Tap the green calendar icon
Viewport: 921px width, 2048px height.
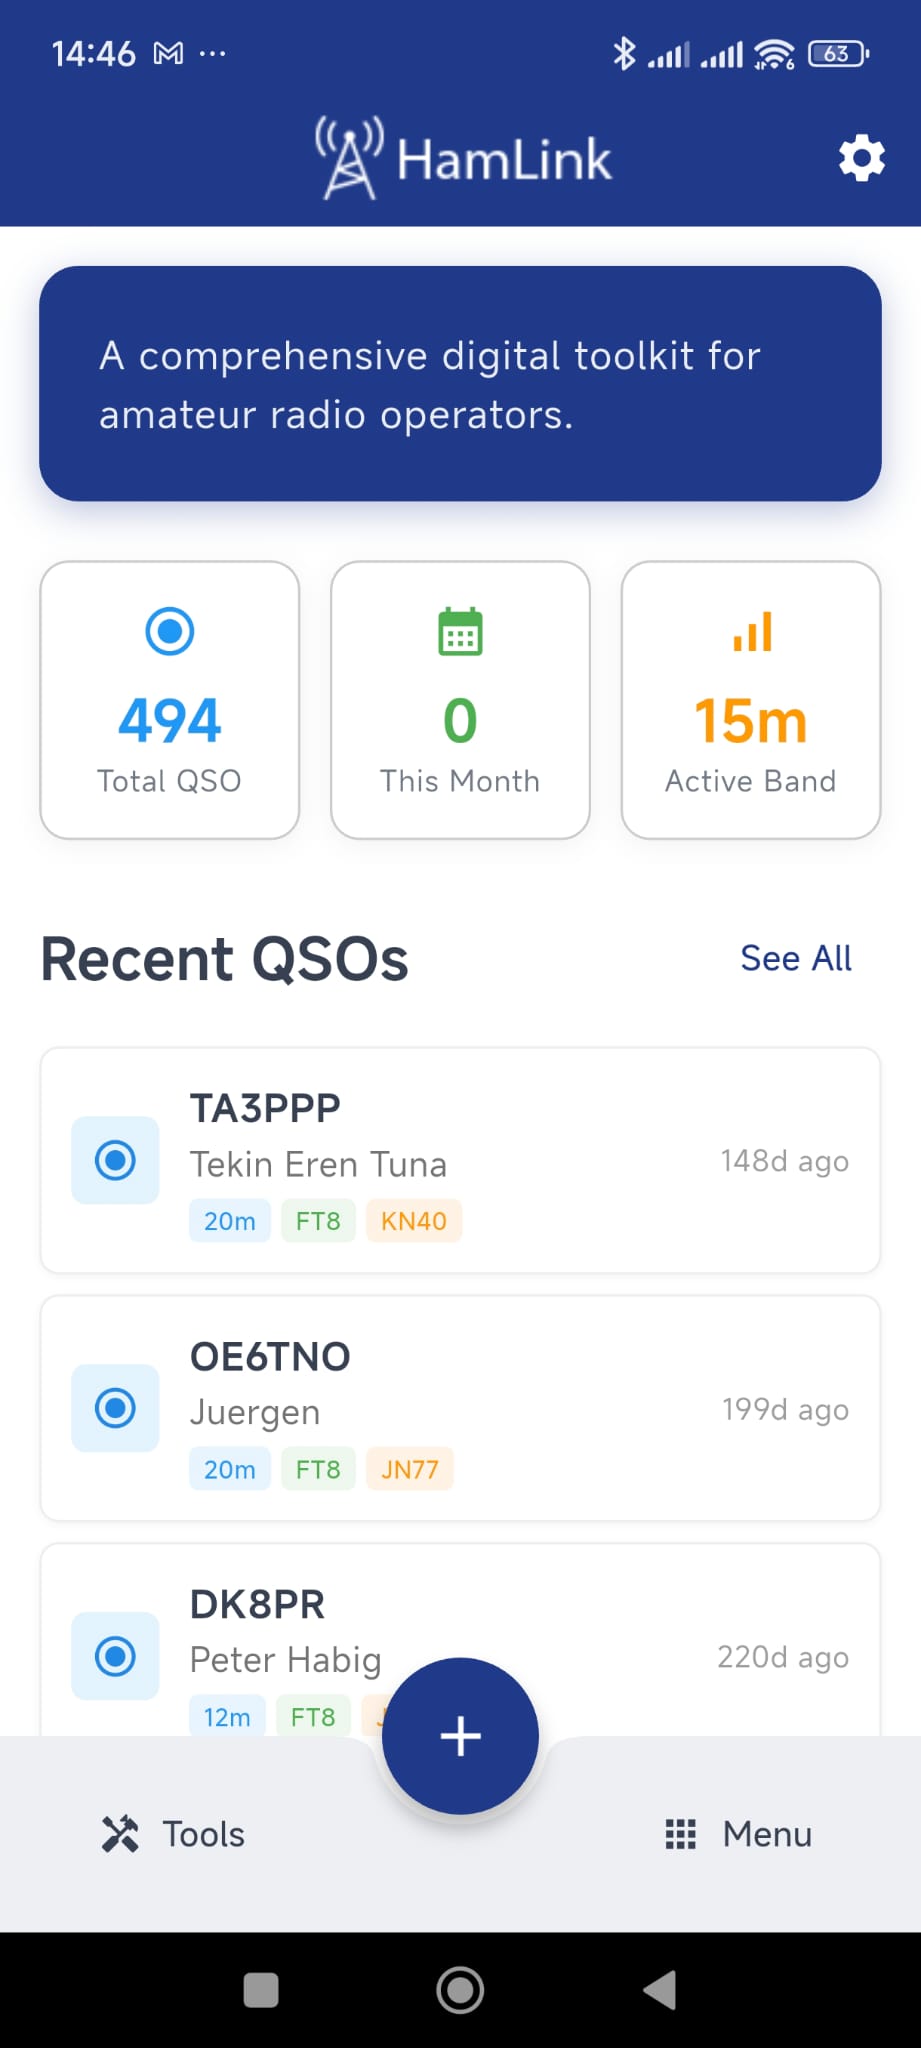click(x=460, y=631)
